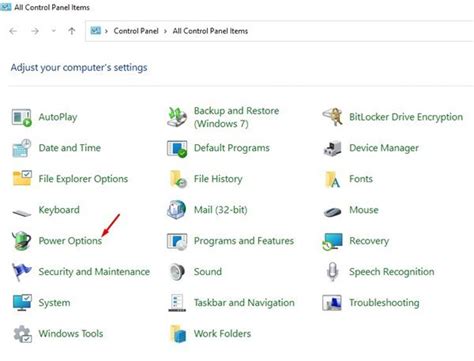Open the BitLocker Drive Encryption keys icon
Image resolution: width=474 pixels, height=361 pixels.
332,117
